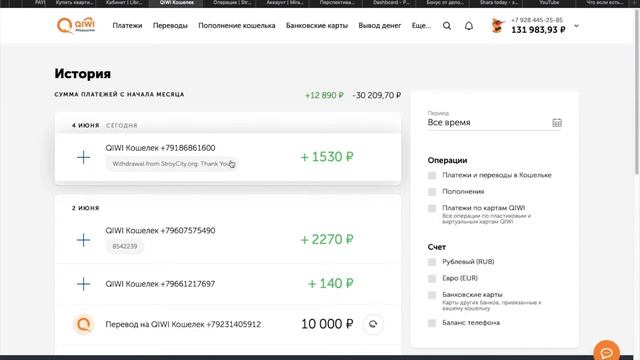
Task: Check the Баланс телефона filter
Action: click(432, 323)
